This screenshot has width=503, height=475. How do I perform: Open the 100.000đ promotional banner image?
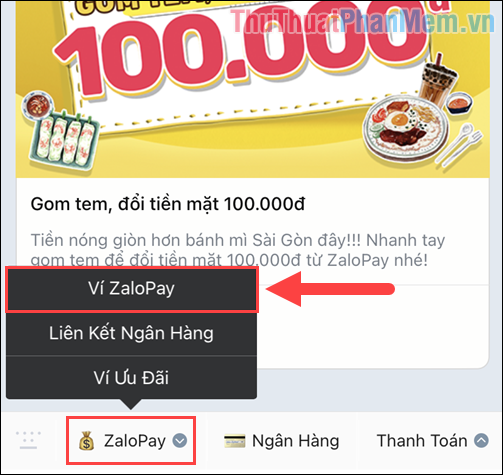(x=253, y=89)
